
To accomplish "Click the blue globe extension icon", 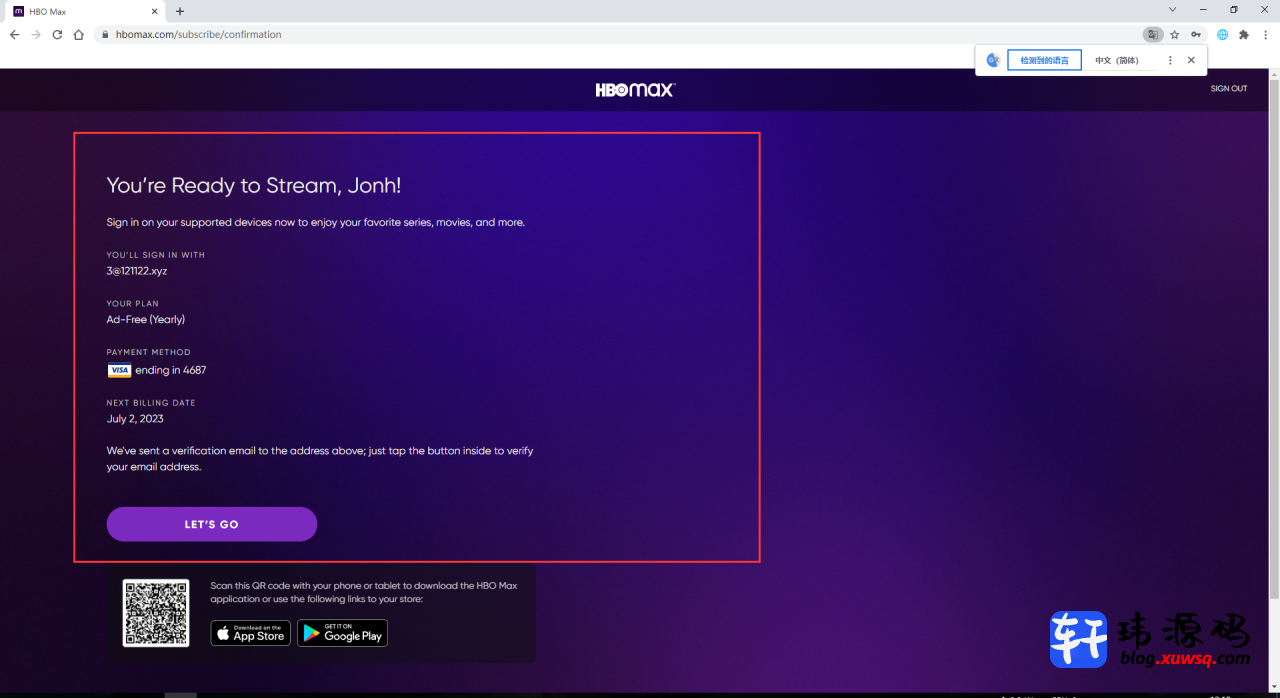I will point(1222,34).
